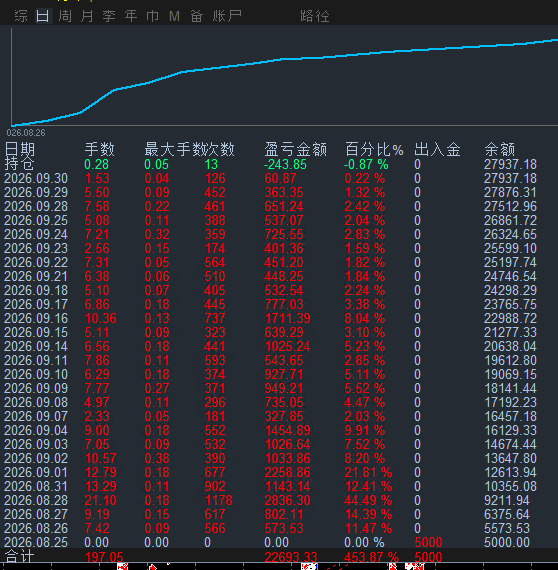Open the 周 weekly tab
This screenshot has width=558, height=570.
click(65, 16)
